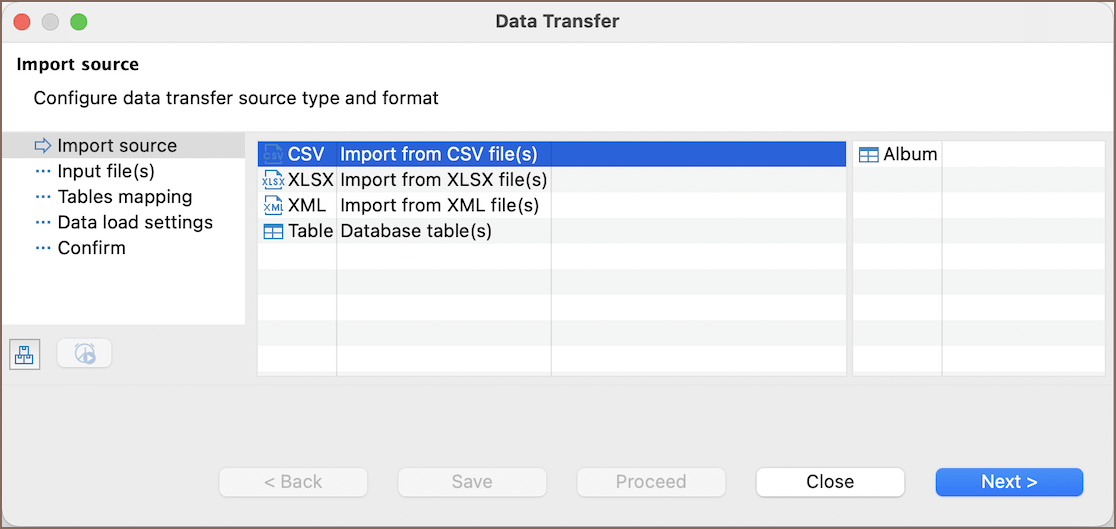Select the Confirm step in sidebar

[91, 248]
